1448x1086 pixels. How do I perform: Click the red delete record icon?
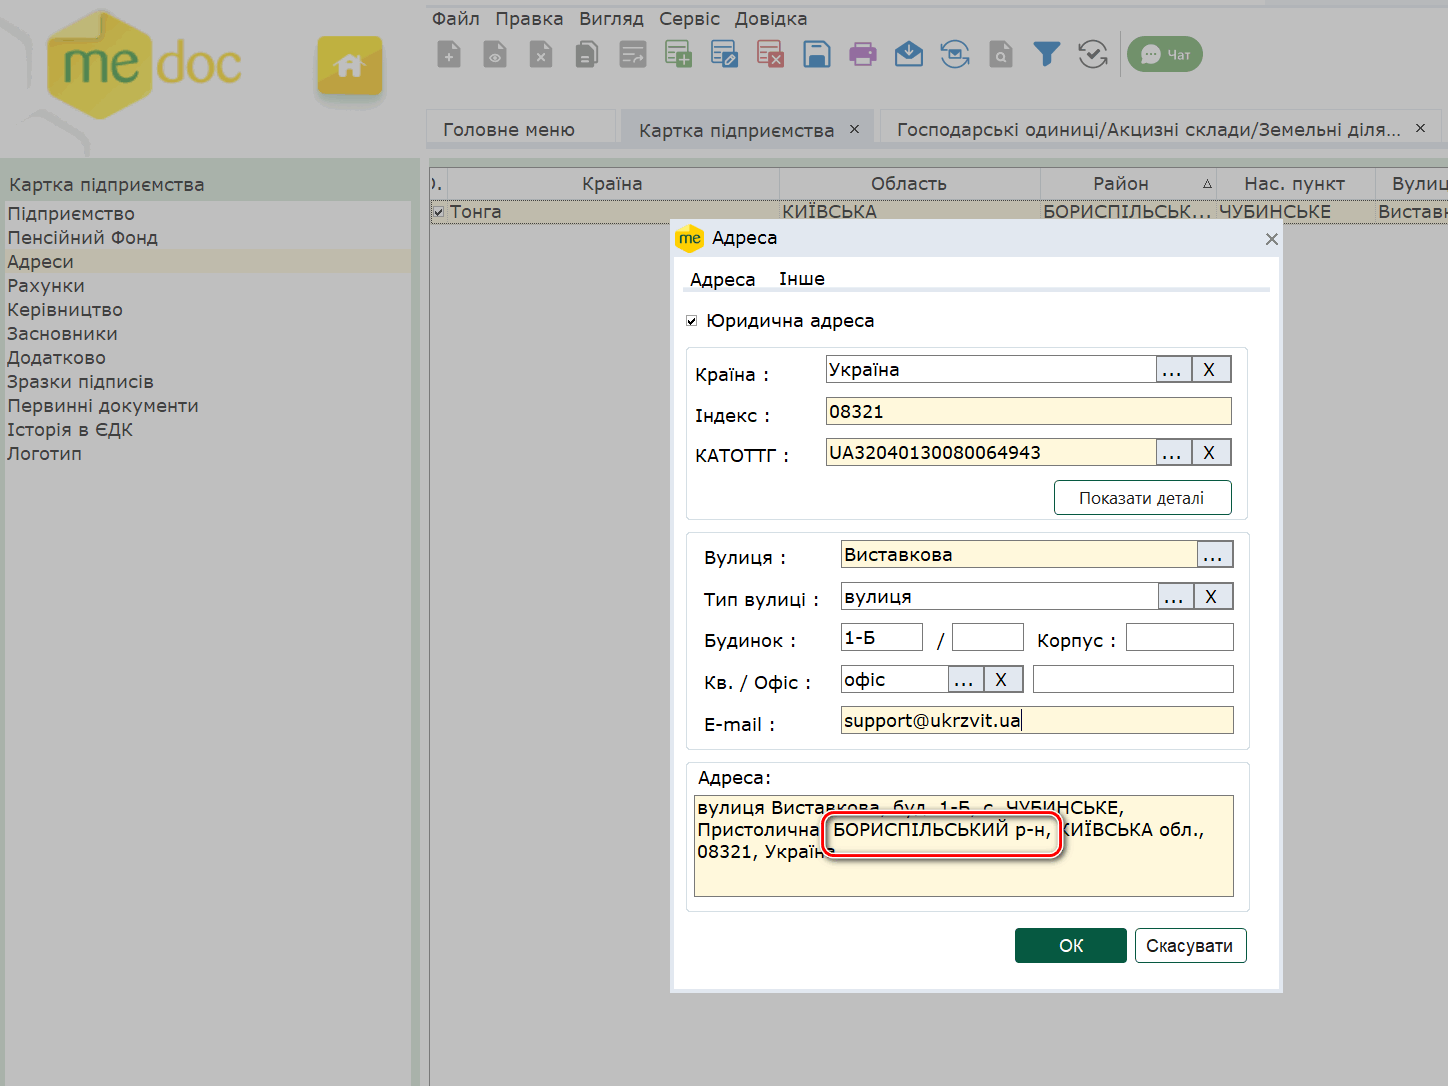point(769,55)
